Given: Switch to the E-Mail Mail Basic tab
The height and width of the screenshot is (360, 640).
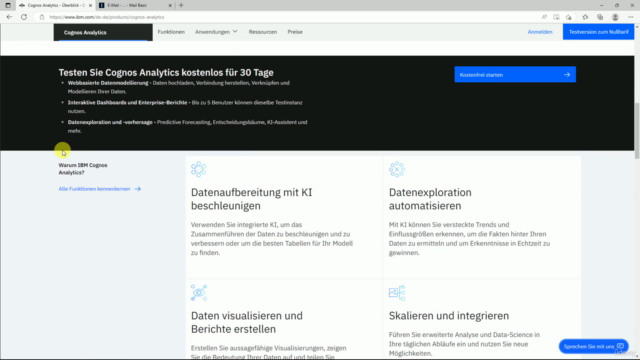Looking at the screenshot, I should pyautogui.click(x=136, y=5).
